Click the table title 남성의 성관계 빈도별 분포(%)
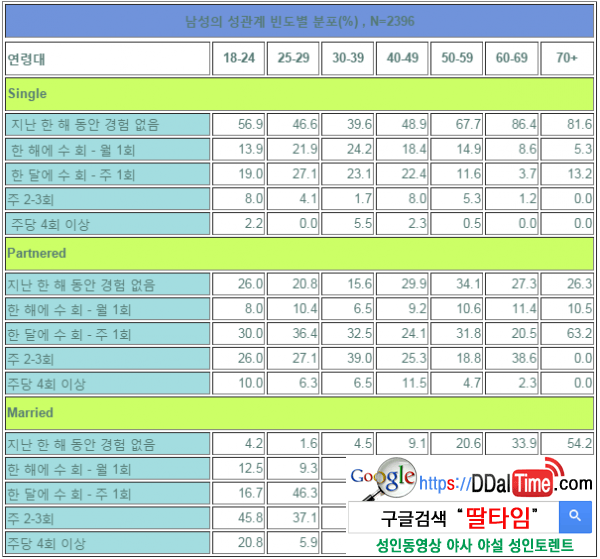The width and height of the screenshot is (600, 559). 300,21
